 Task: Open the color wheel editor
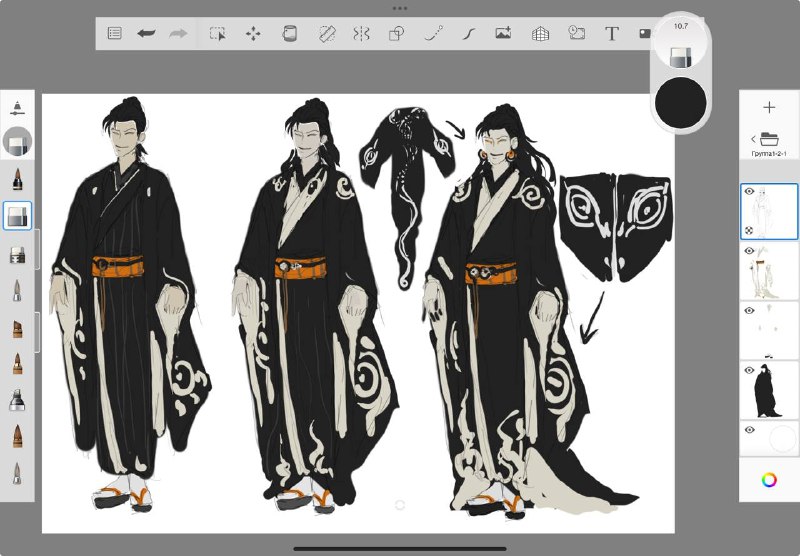pos(769,479)
